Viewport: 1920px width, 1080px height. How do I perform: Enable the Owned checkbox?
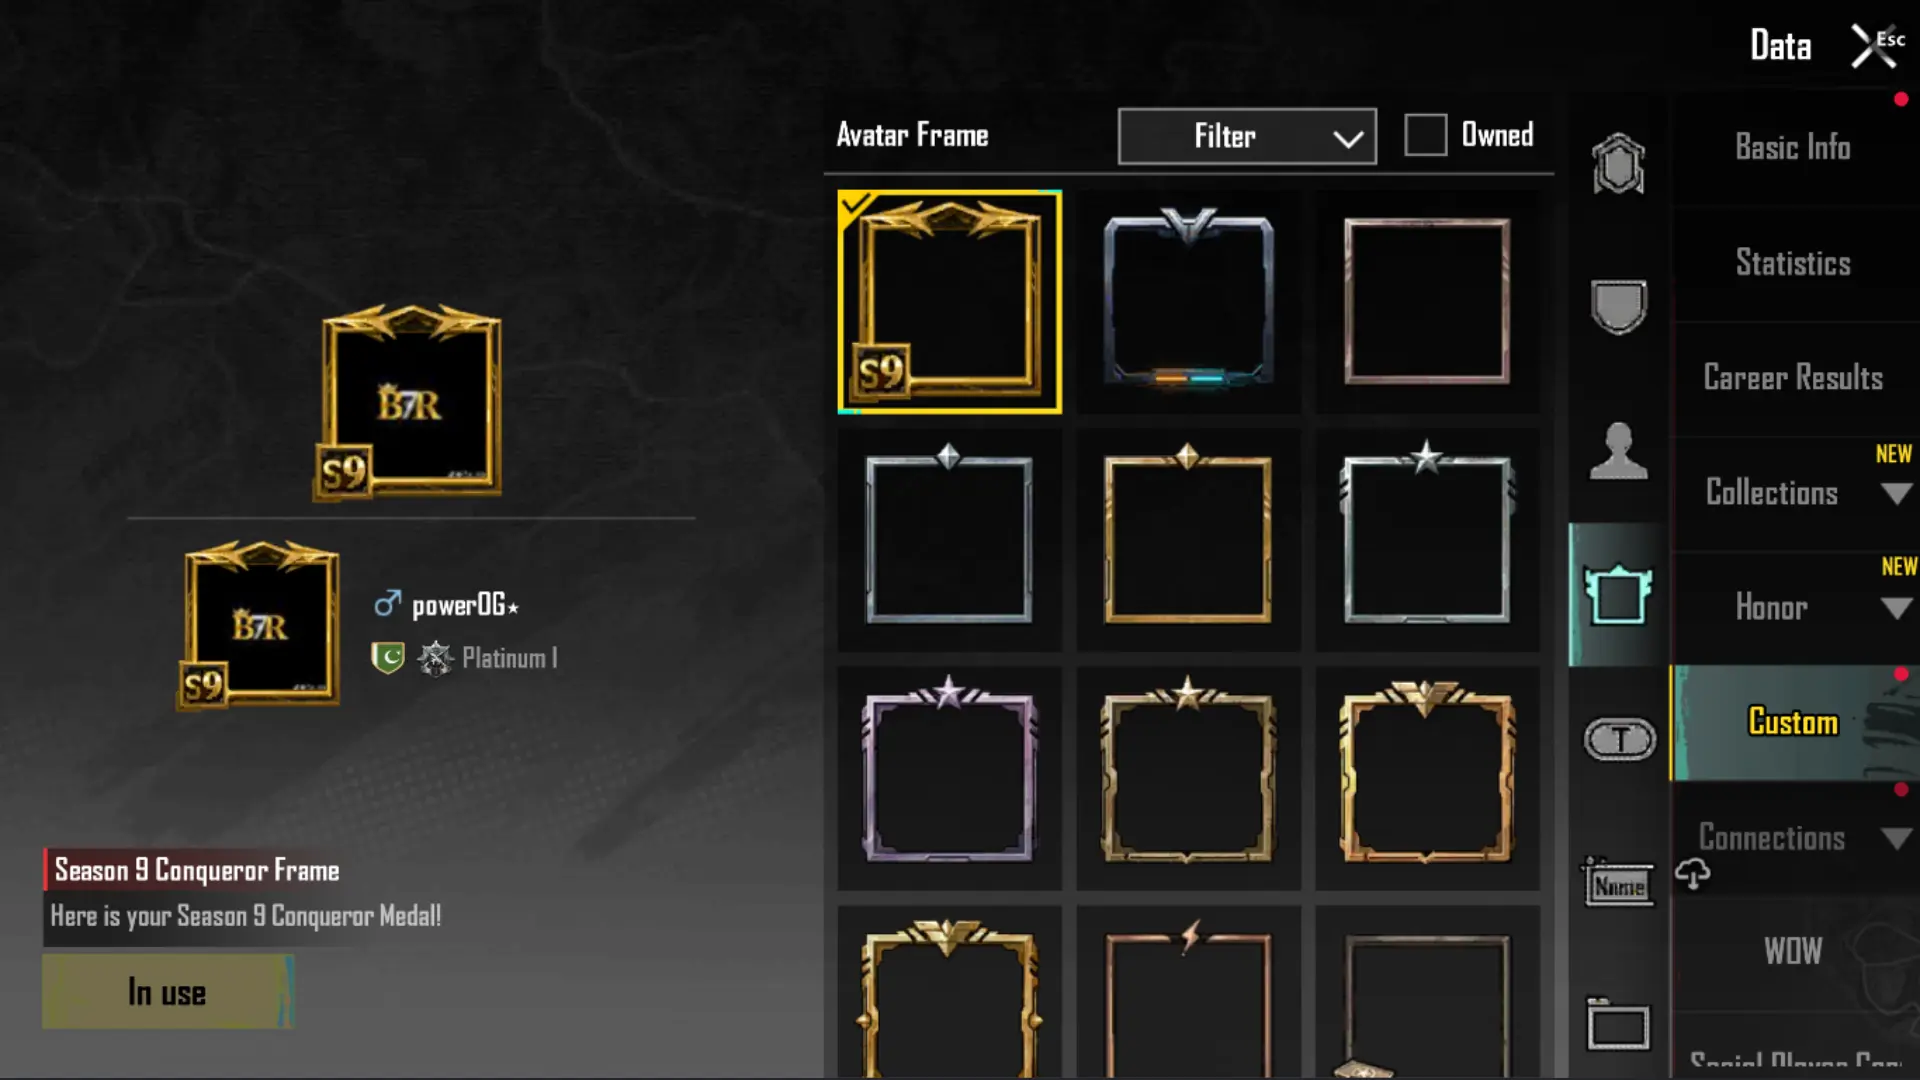tap(1425, 135)
